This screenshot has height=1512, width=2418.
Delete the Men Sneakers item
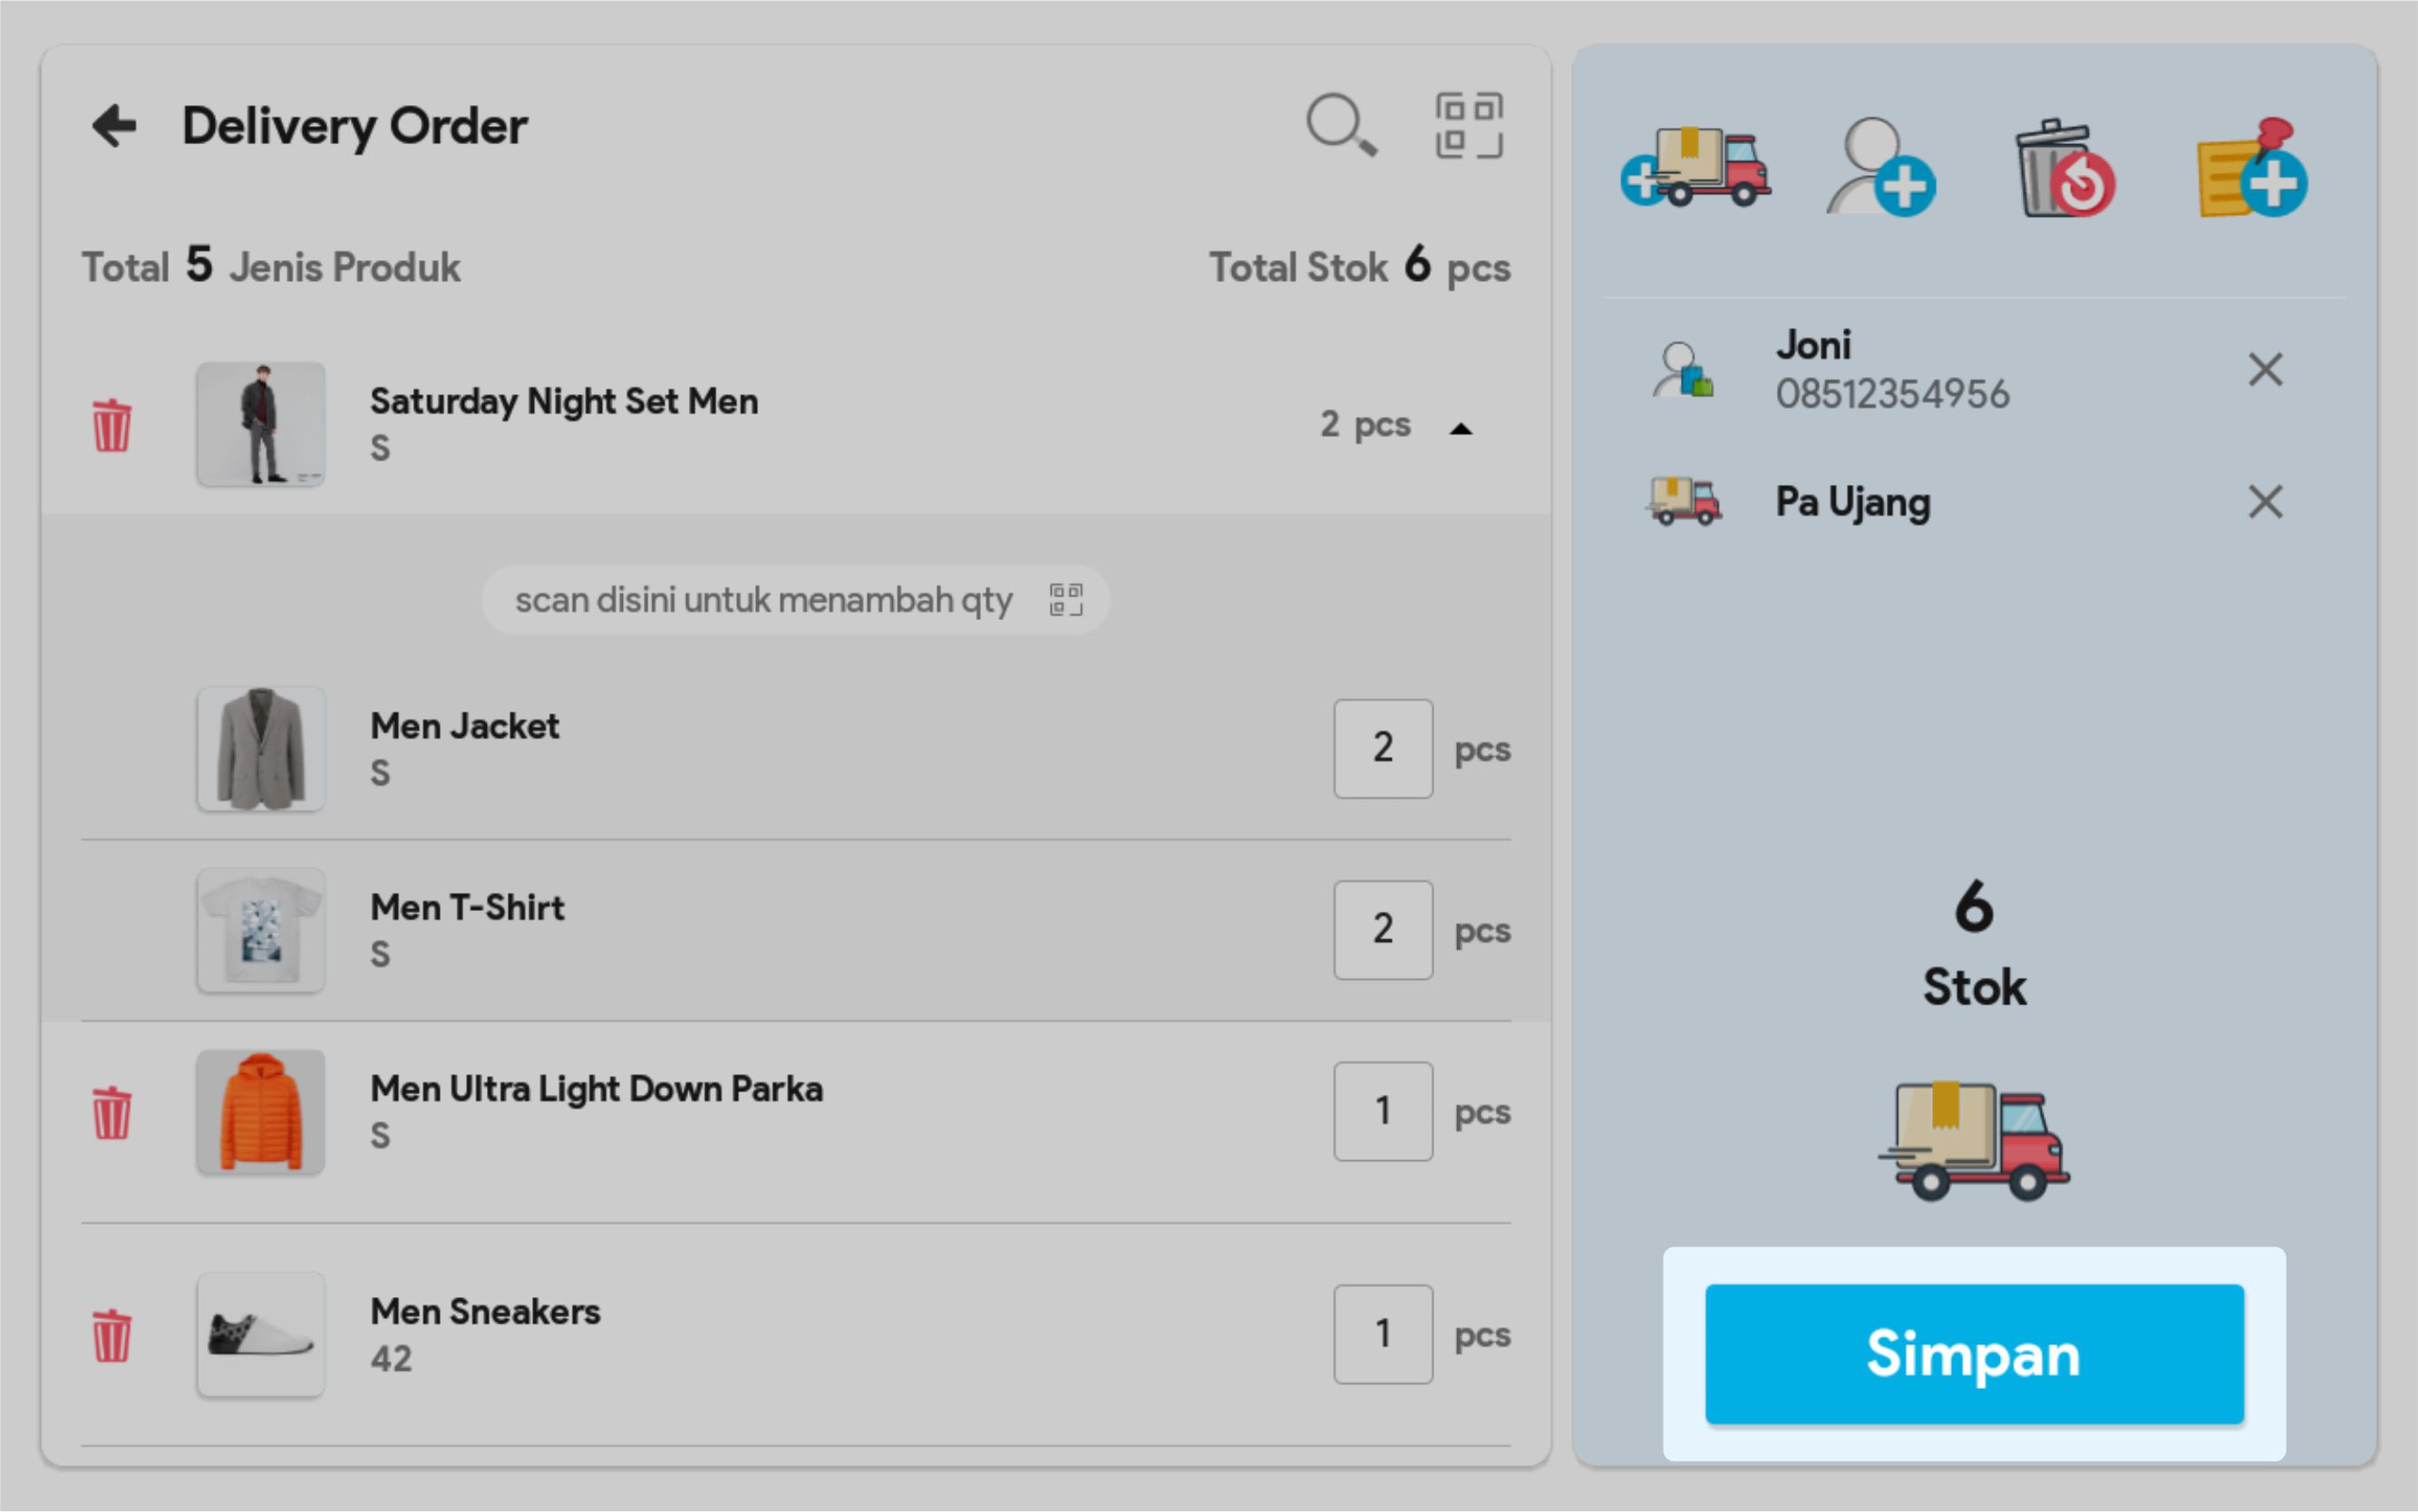(112, 1335)
